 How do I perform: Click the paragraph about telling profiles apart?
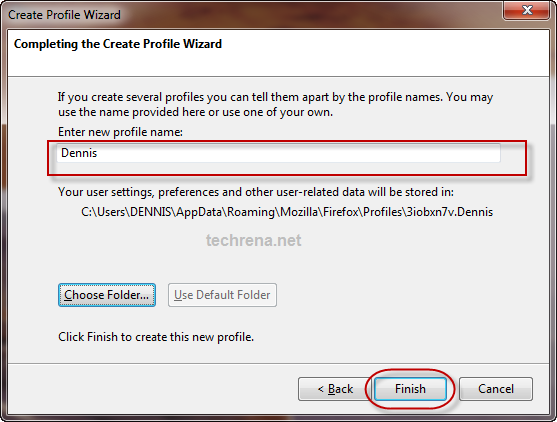275,104
